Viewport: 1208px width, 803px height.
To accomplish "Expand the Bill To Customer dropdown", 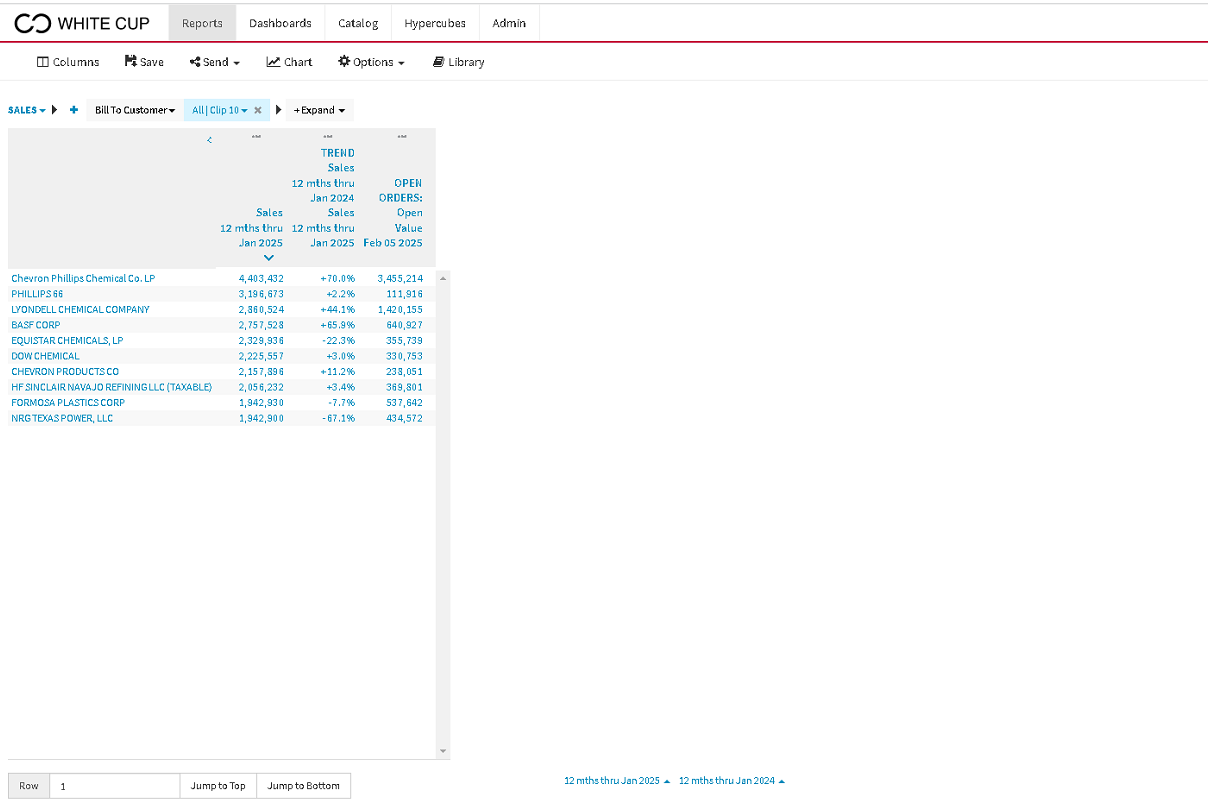I will coord(135,110).
